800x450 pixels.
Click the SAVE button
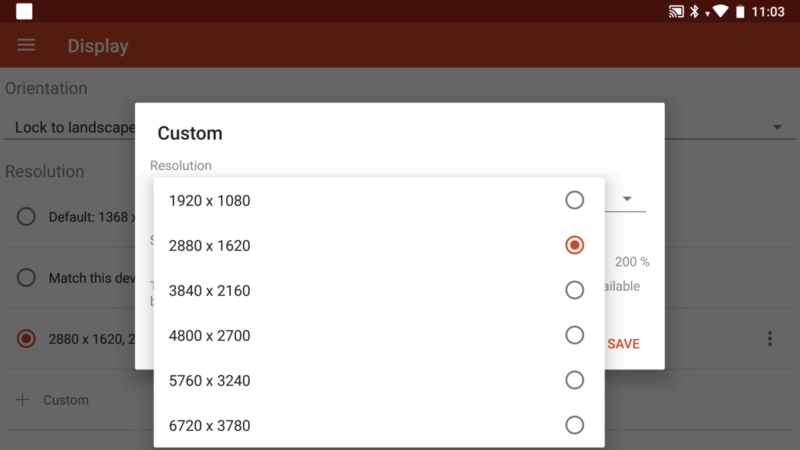click(623, 343)
